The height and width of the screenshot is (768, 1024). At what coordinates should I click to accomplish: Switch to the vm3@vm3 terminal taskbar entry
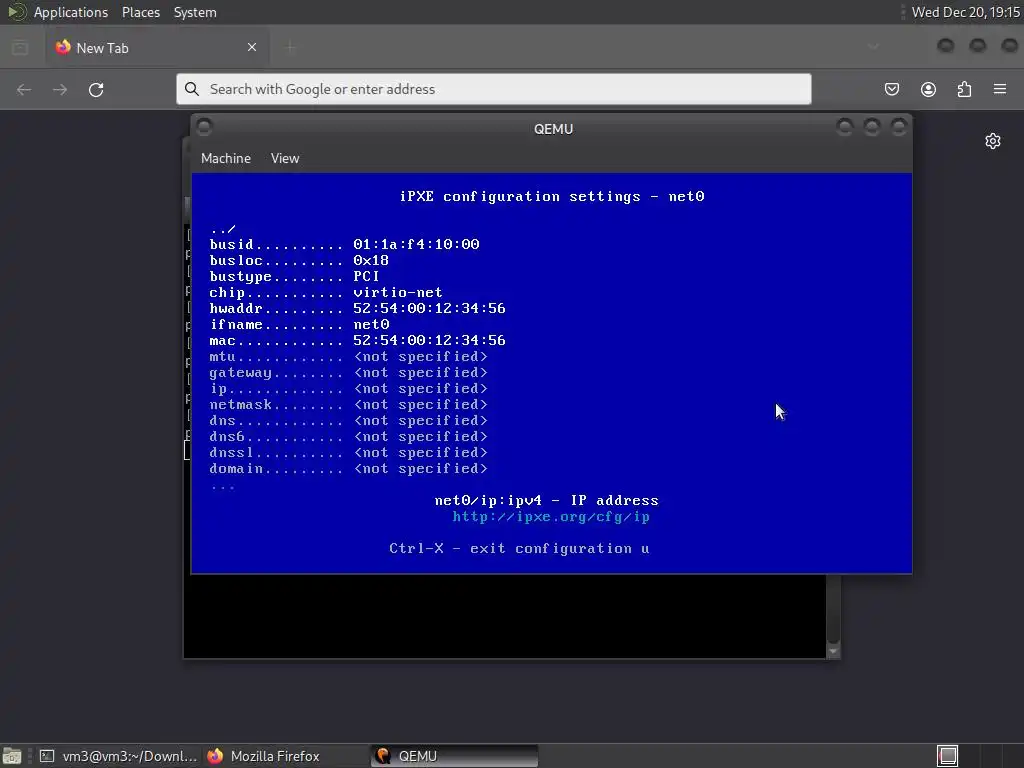click(x=118, y=756)
